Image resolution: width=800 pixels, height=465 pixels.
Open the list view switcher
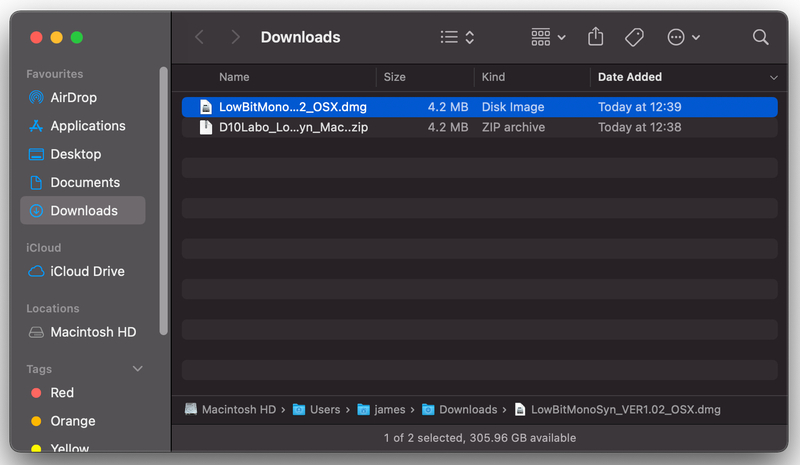point(457,37)
